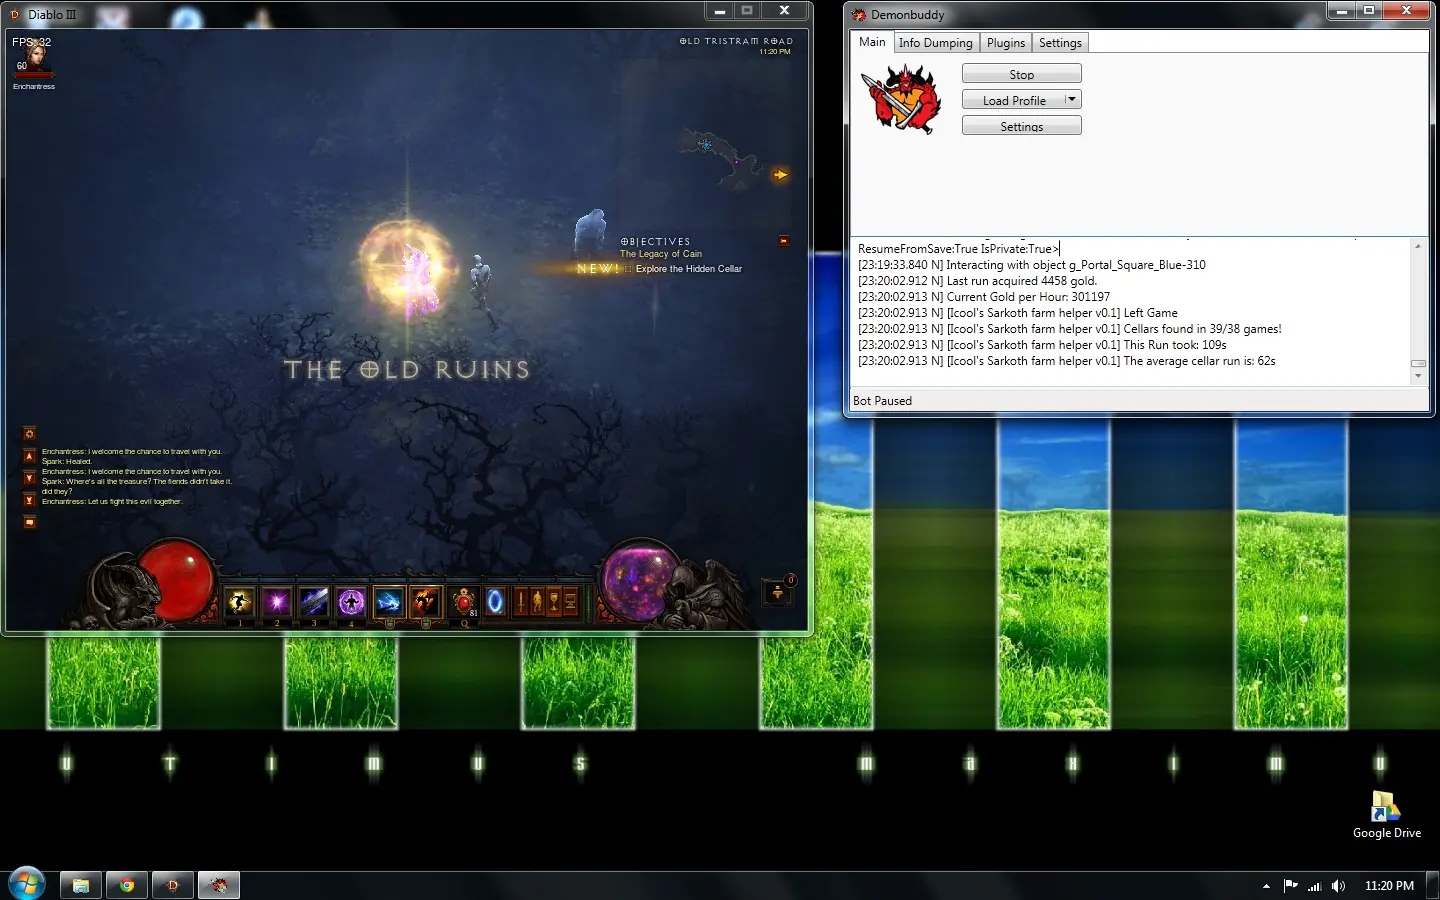Click the network signal tray icon

click(1314, 886)
